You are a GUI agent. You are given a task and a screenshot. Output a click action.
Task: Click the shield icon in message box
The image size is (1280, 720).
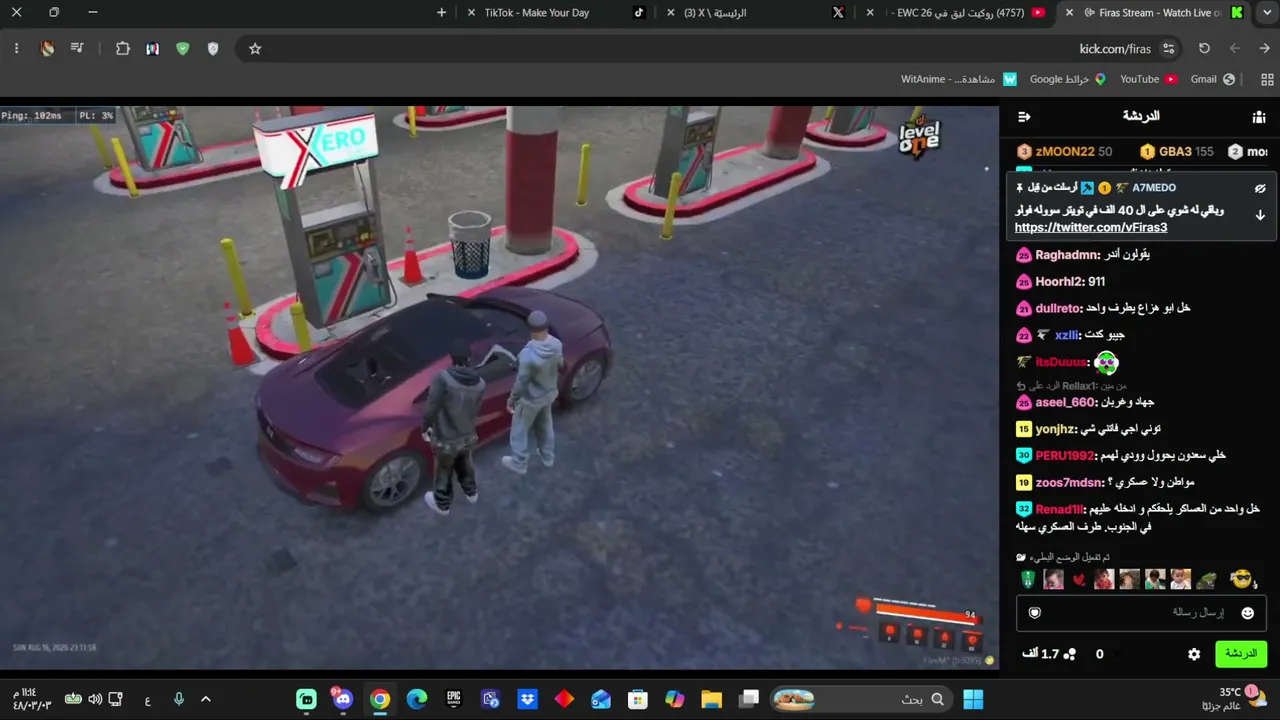(1035, 613)
